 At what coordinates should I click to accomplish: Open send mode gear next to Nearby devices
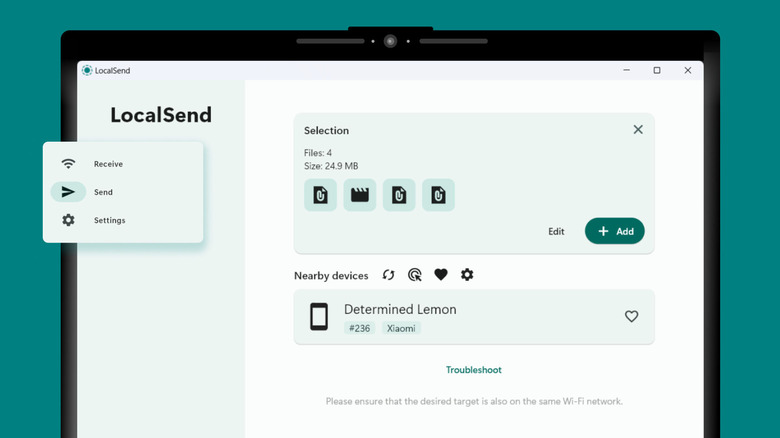click(467, 275)
